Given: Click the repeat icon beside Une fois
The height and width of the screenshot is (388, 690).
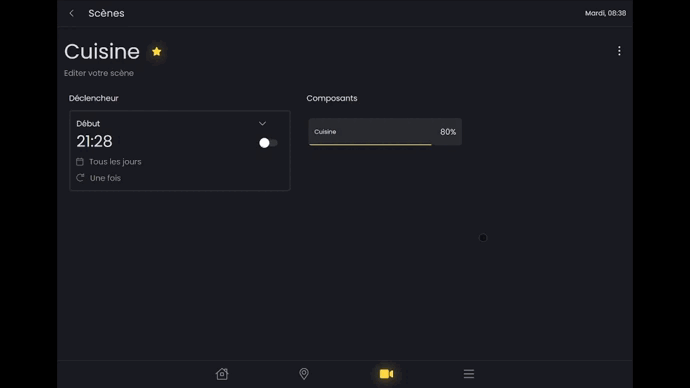Looking at the screenshot, I should [x=80, y=178].
